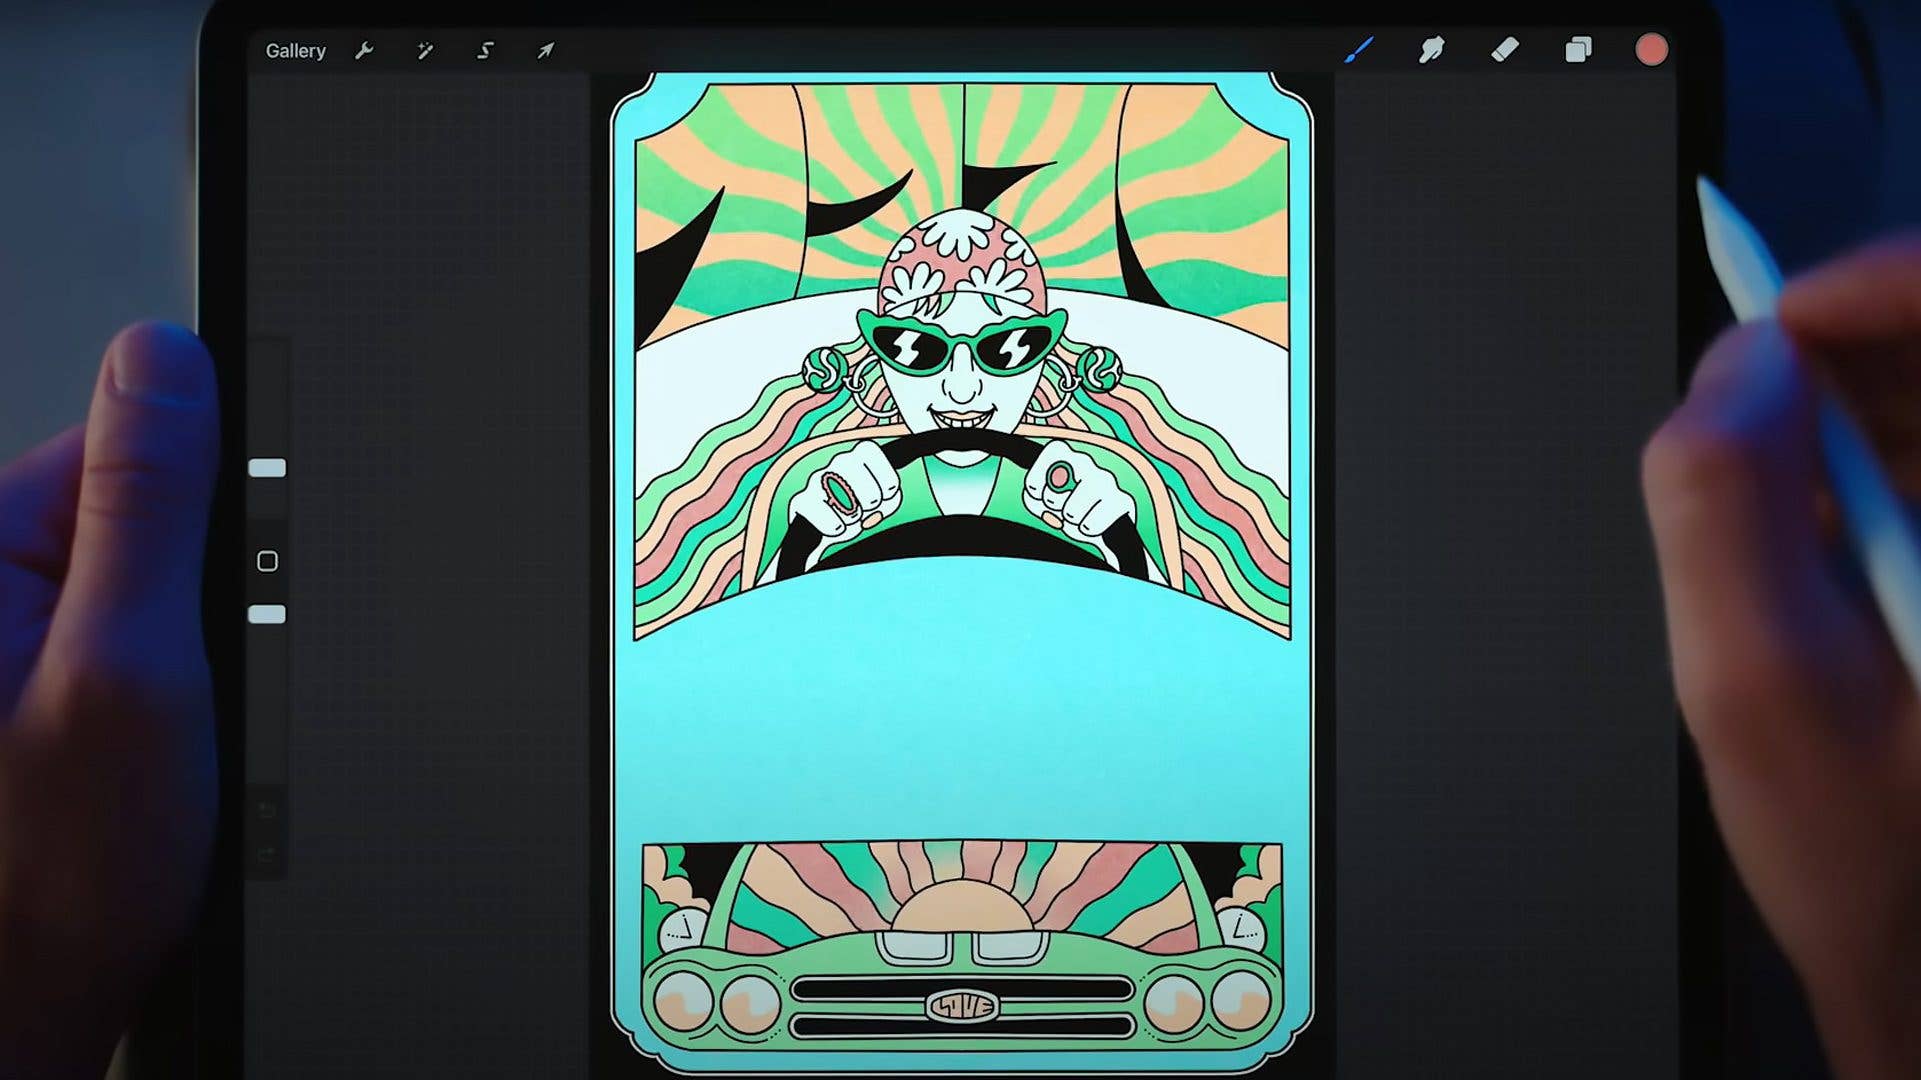
Task: Return to the Gallery
Action: pyautogui.click(x=296, y=50)
